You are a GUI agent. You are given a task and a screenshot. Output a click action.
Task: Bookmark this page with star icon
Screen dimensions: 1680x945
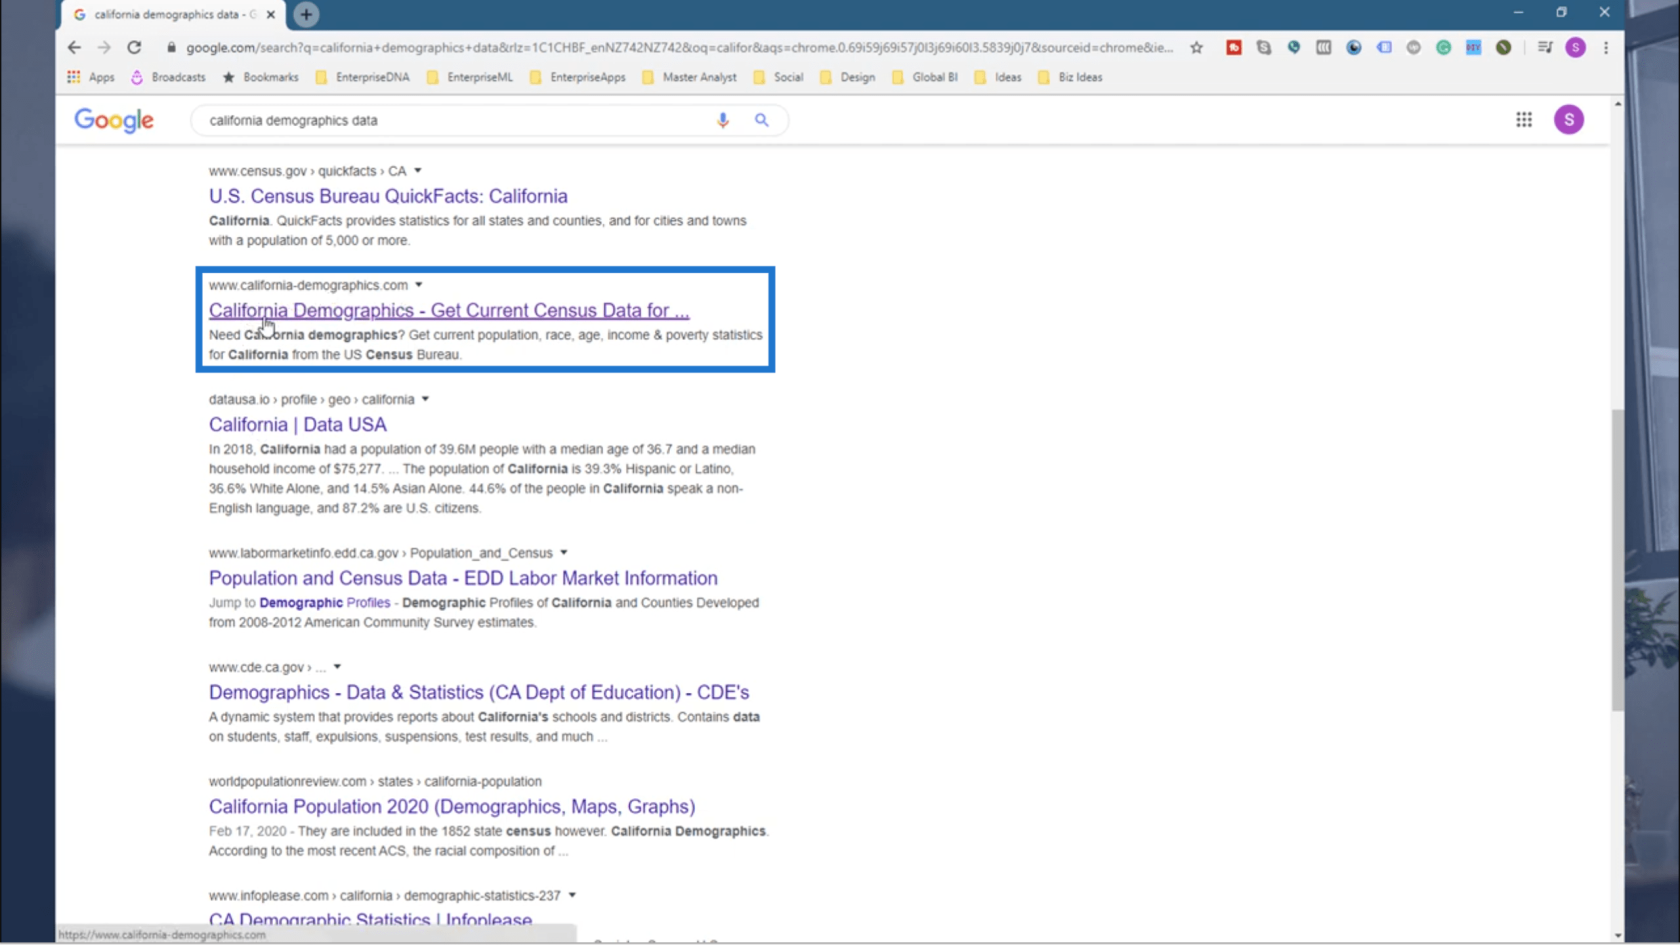tap(1196, 47)
